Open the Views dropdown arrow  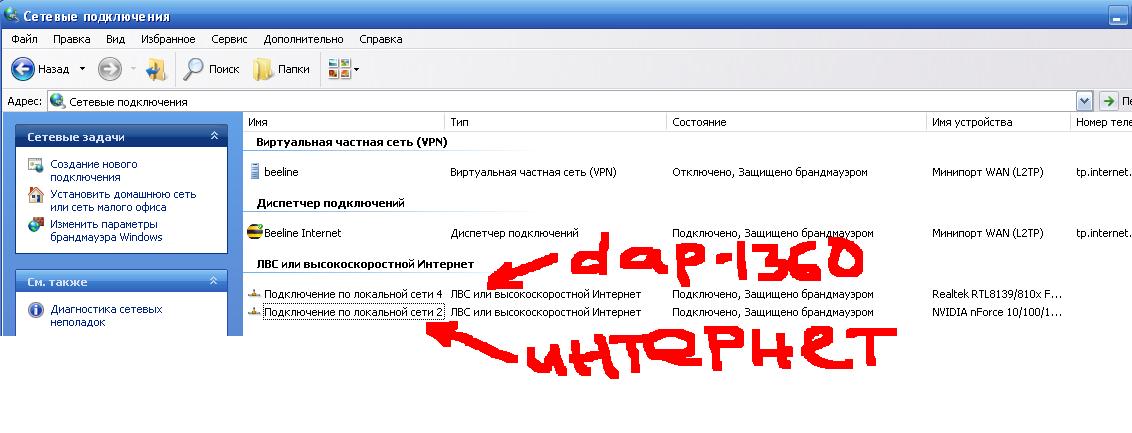(356, 70)
